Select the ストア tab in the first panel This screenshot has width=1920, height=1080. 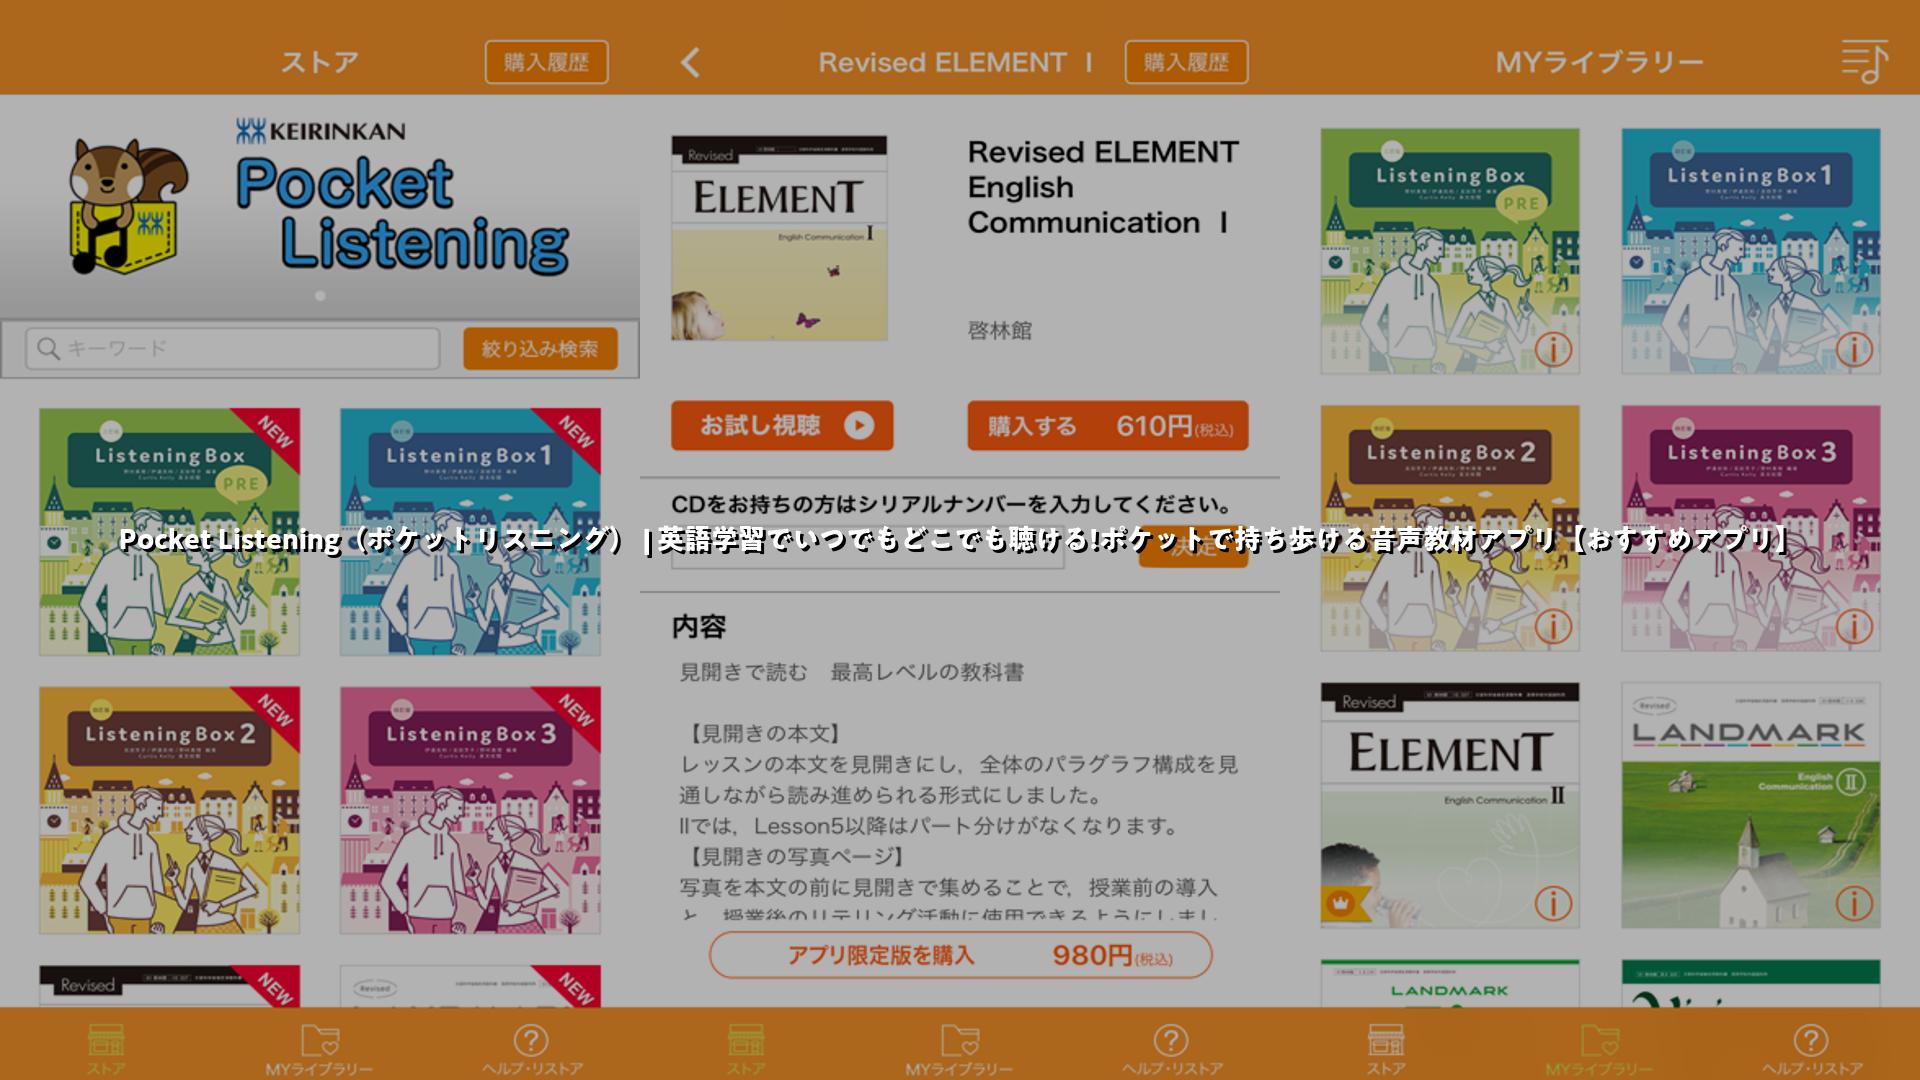[x=106, y=1048]
